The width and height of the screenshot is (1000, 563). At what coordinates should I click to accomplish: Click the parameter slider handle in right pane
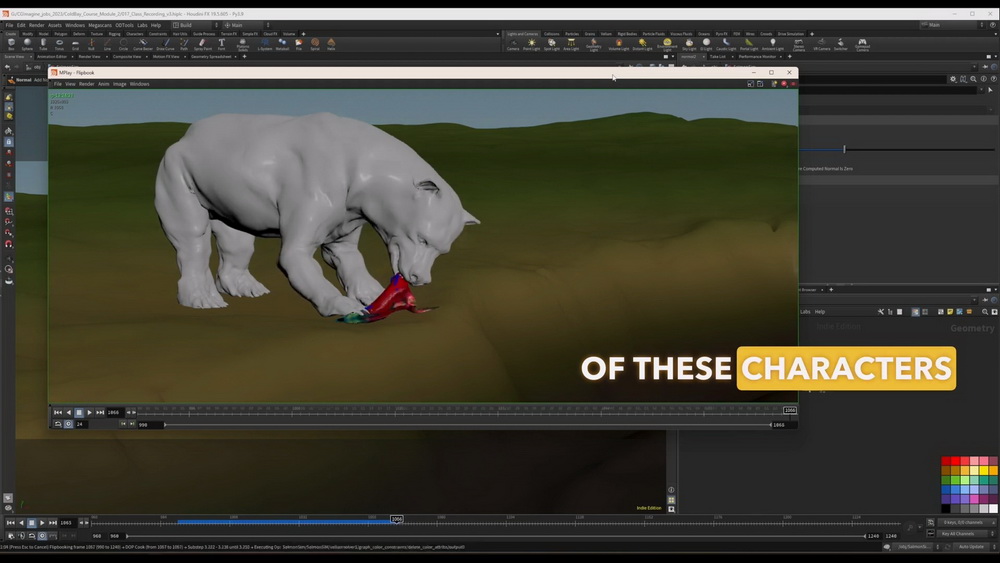click(844, 149)
